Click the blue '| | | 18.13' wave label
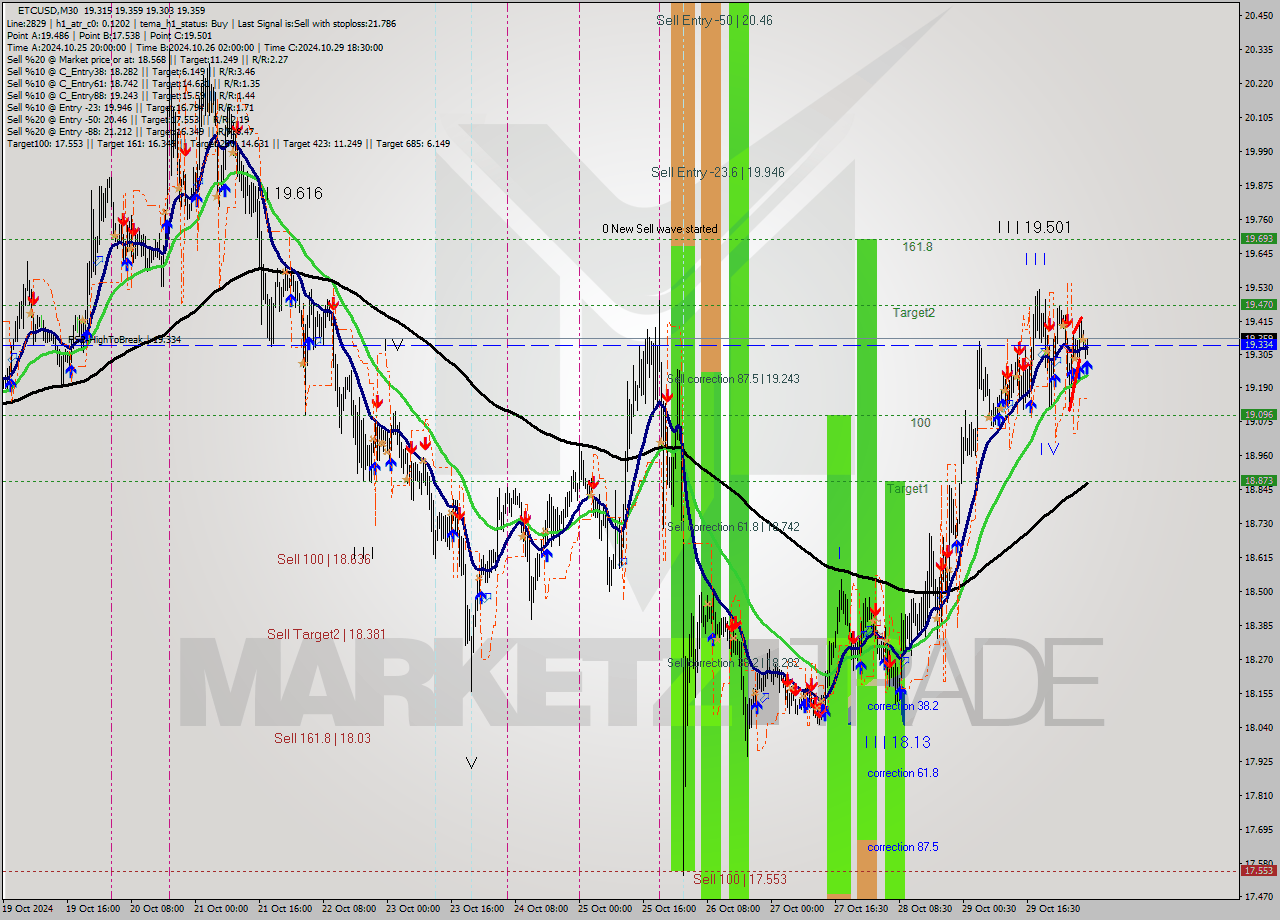Image resolution: width=1280 pixels, height=920 pixels. pyautogui.click(x=897, y=742)
